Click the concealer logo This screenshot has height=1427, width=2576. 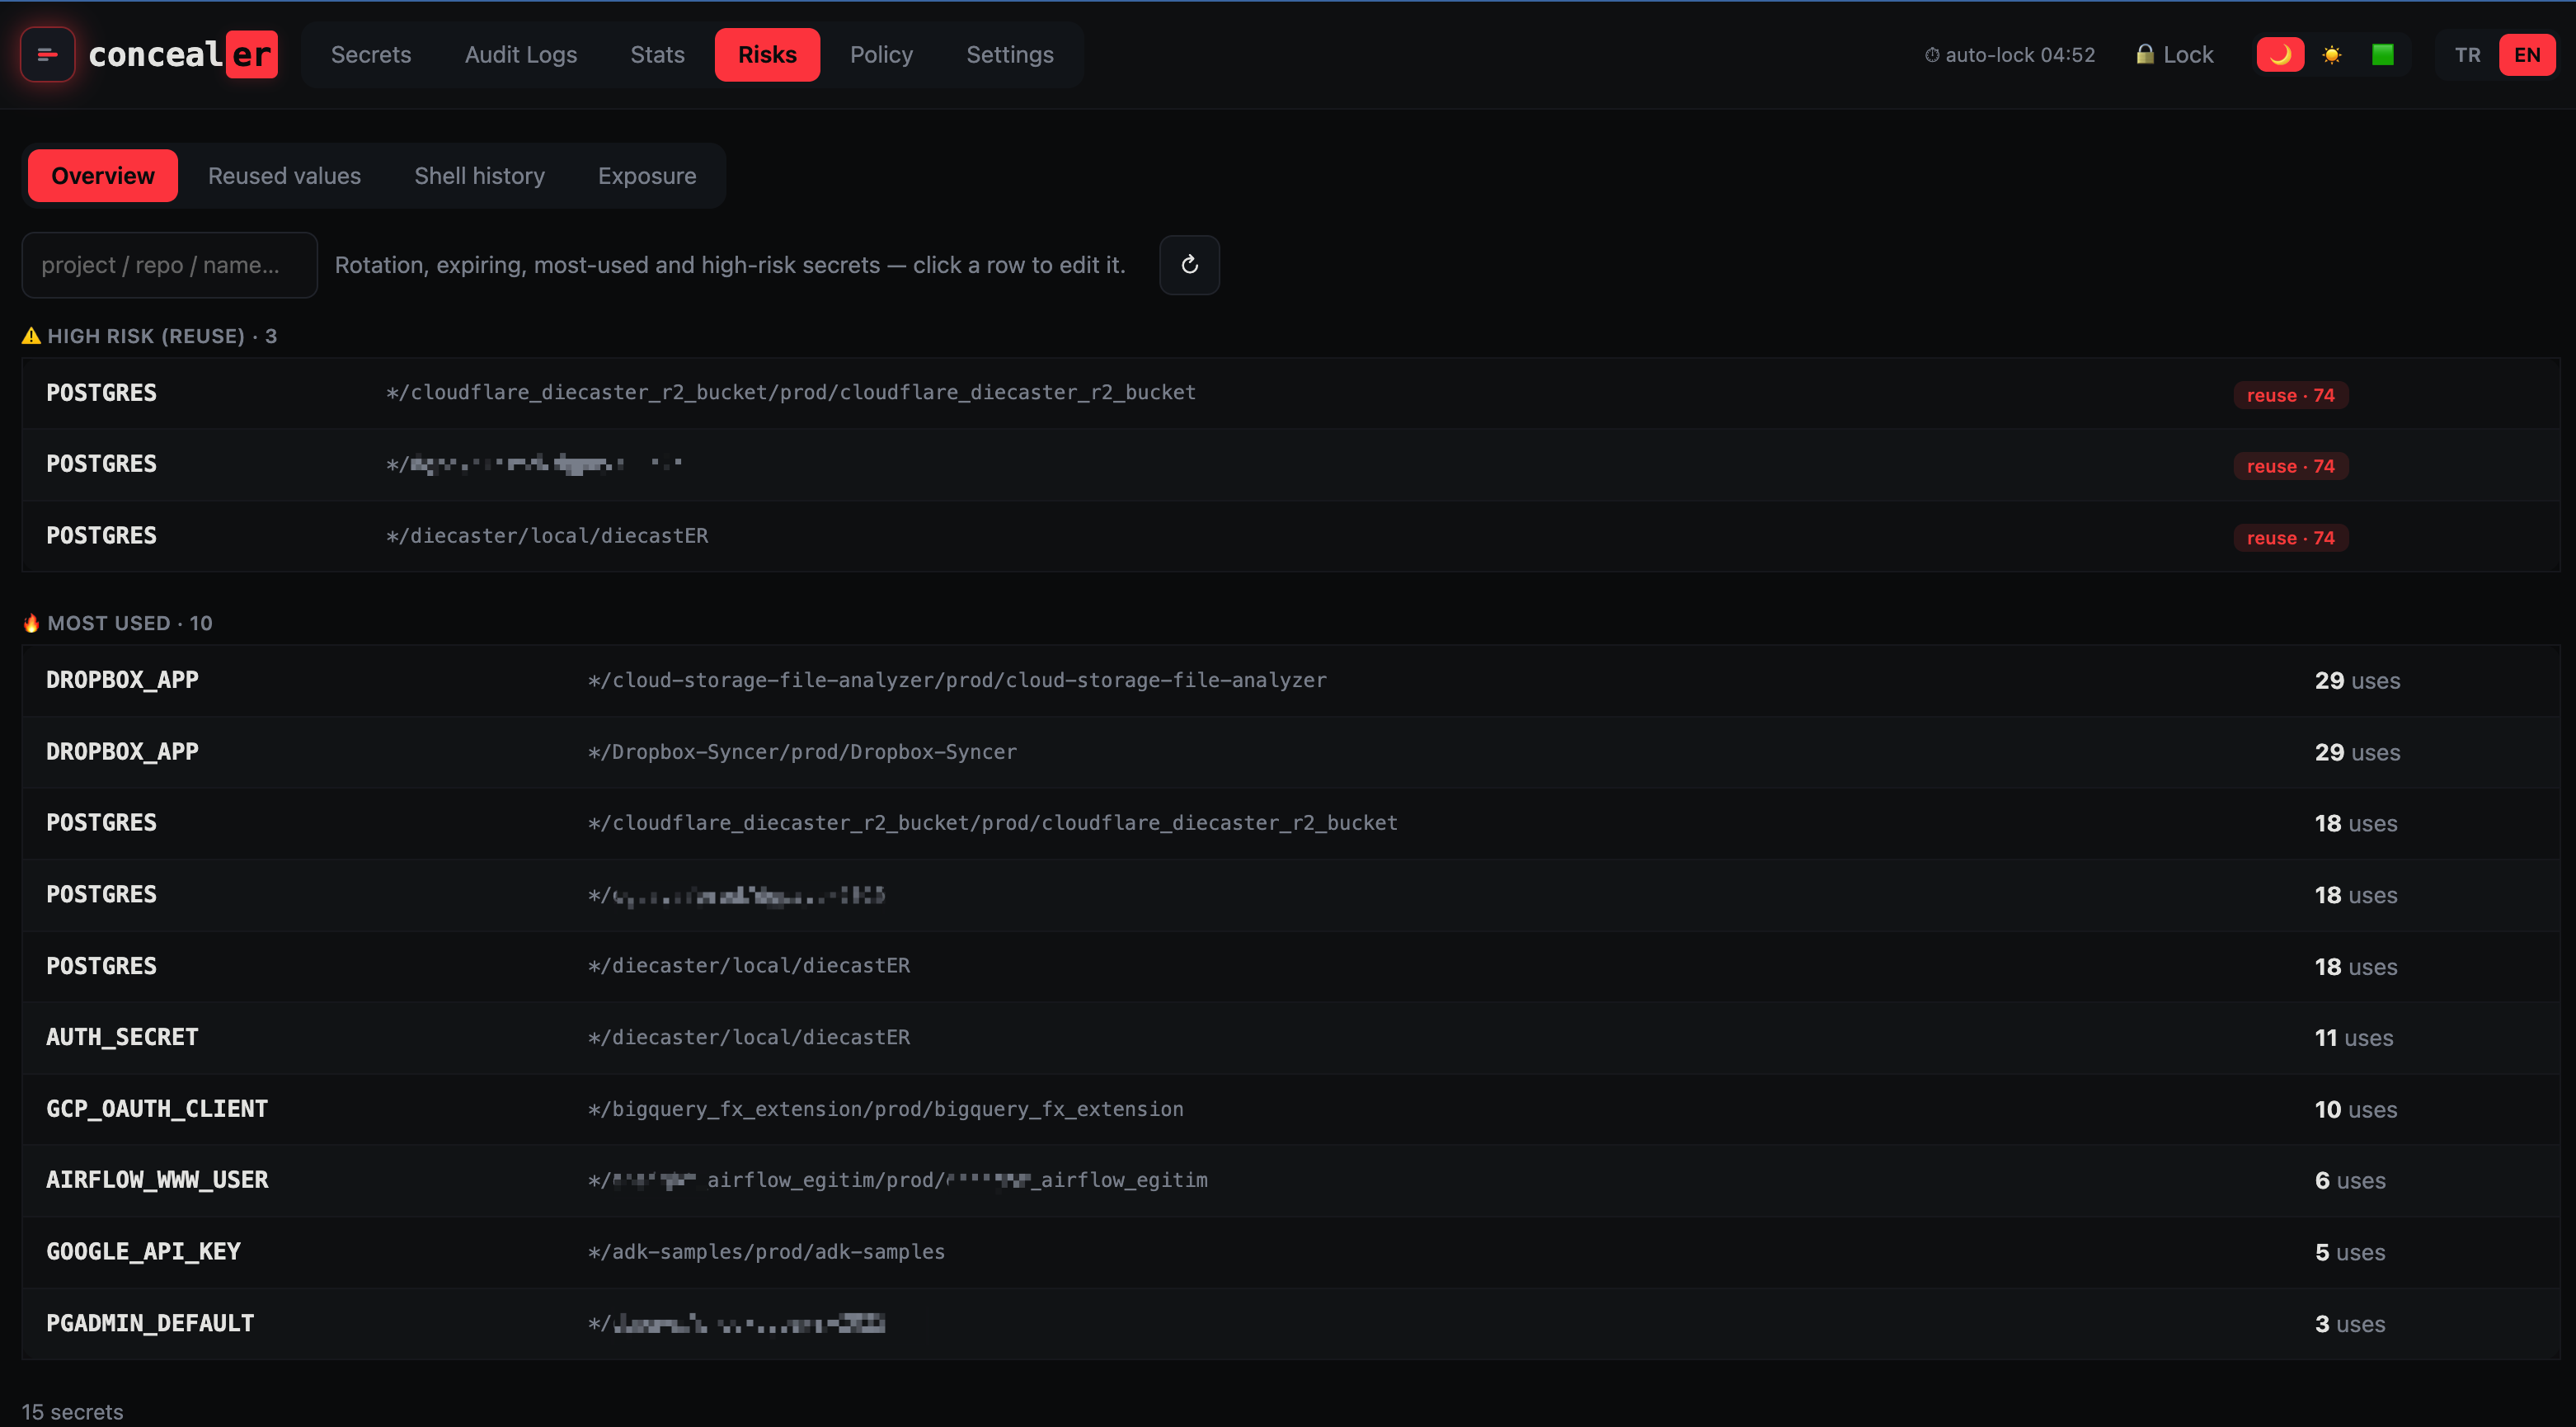183,54
